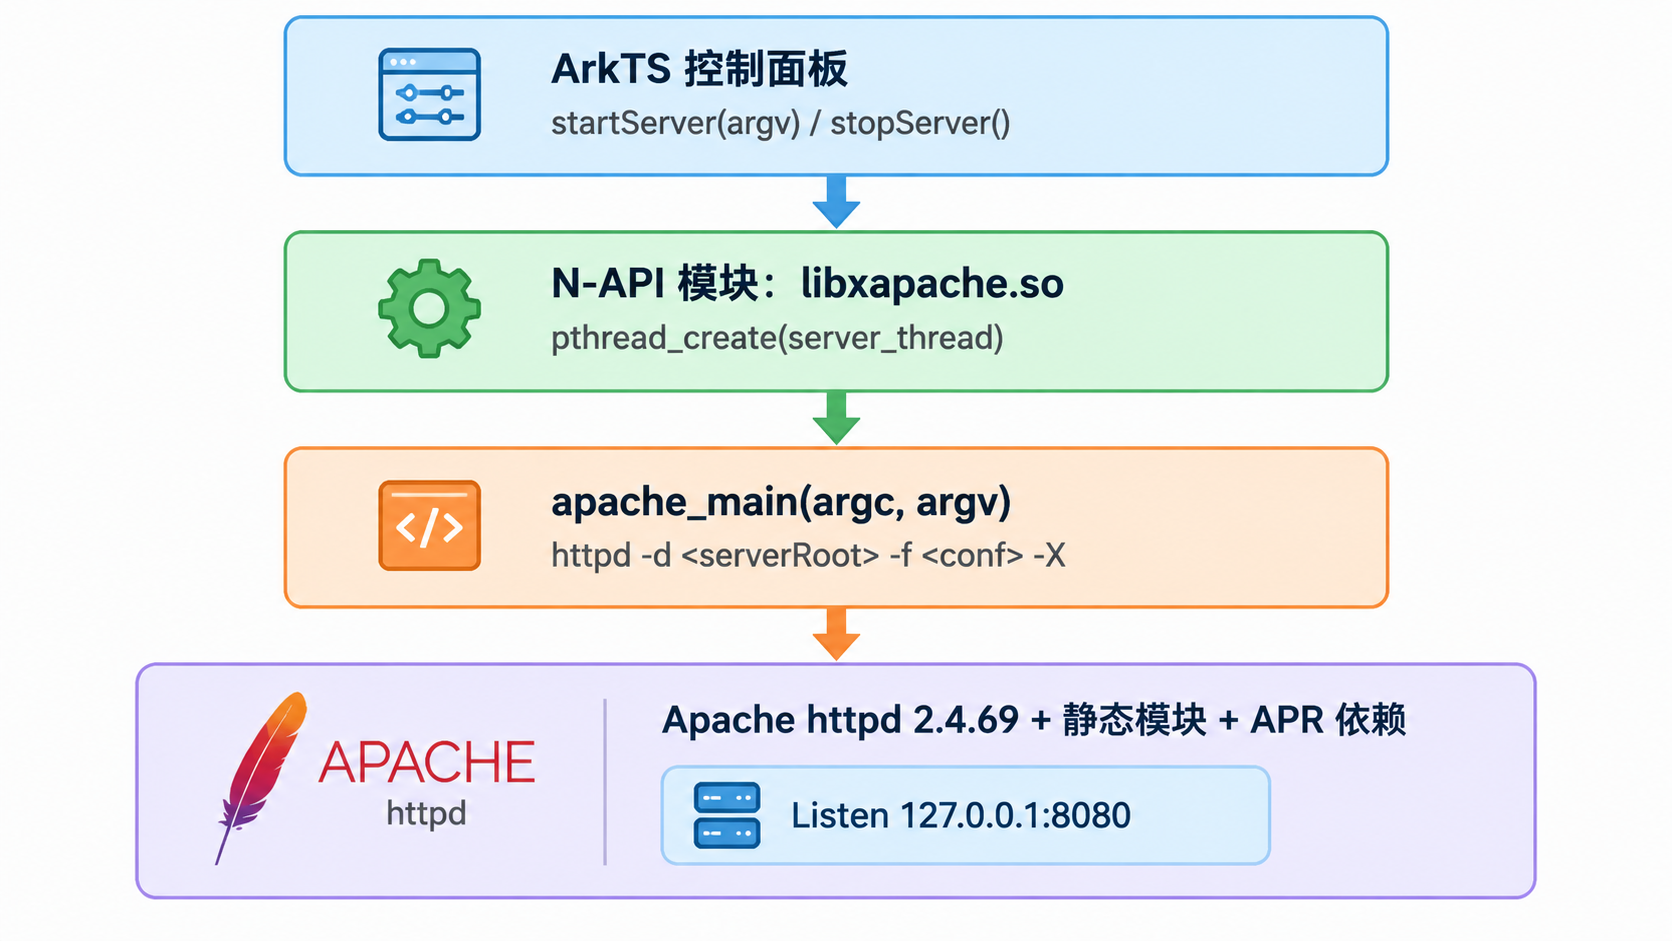Screen dimensions: 1672x941
Task: Click the 'httpd -d <serverRoot> -f <conf> -X' text
Action: (x=808, y=555)
